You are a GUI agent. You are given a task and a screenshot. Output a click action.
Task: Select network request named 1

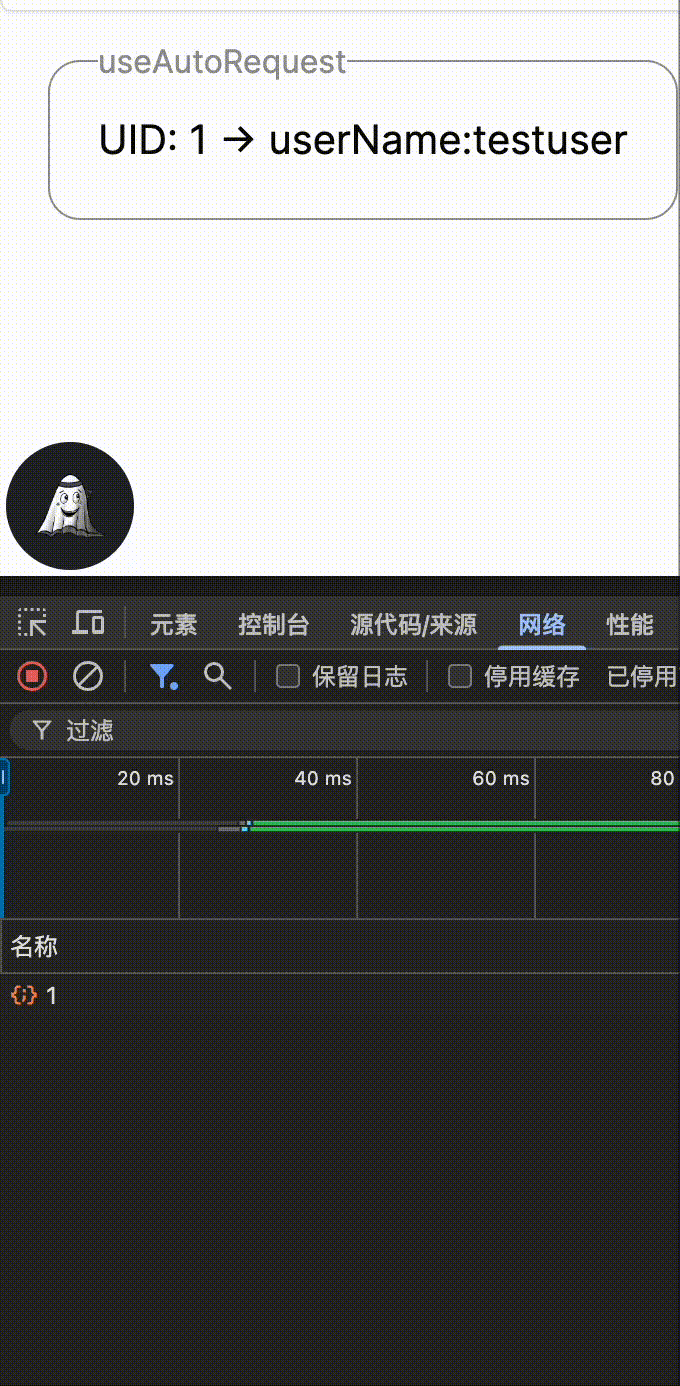(340, 995)
